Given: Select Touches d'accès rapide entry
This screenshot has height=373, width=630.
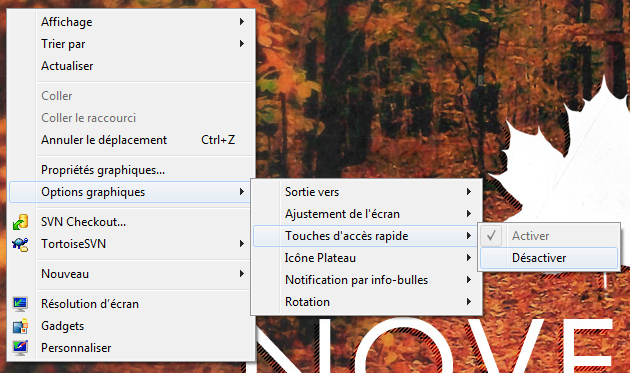Looking at the screenshot, I should (365, 236).
